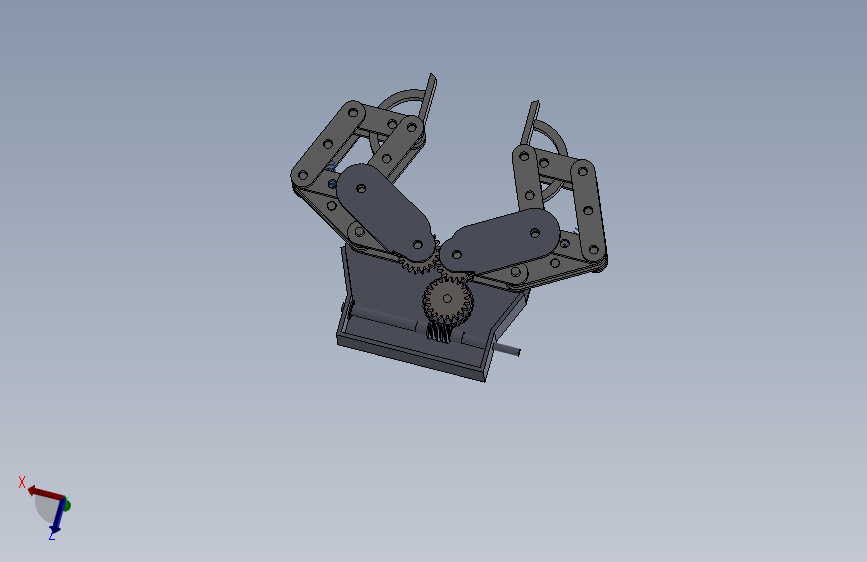867x562 pixels.
Task: Click the green Y axis dot on the triad
Action: pos(67,504)
